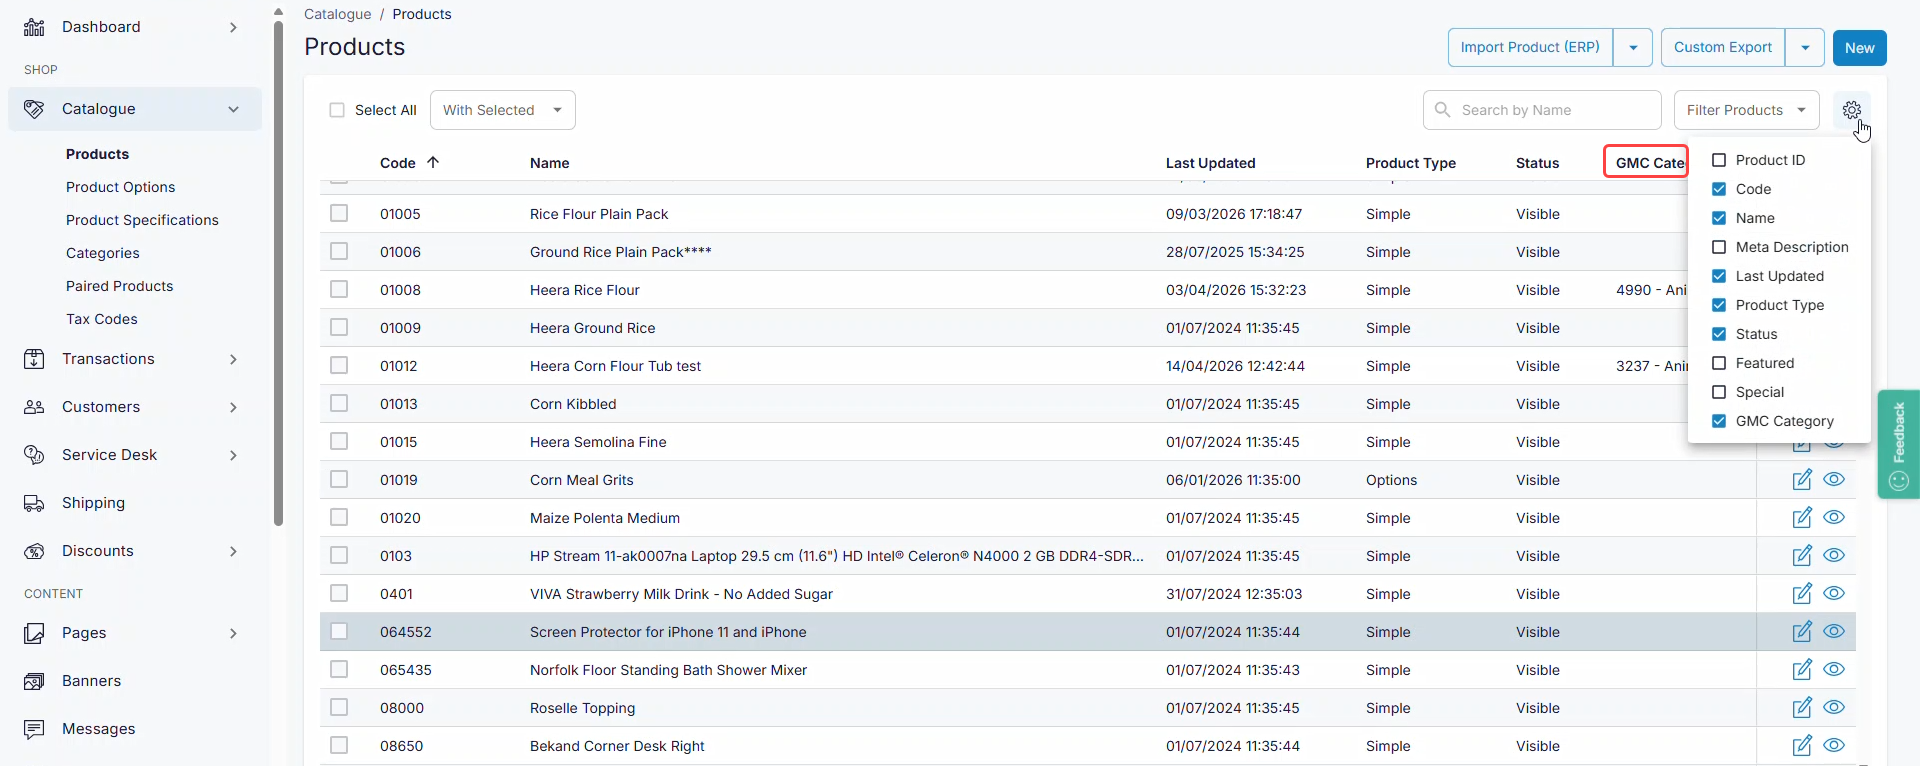Open Product Options in Catalogue menu

pyautogui.click(x=120, y=187)
